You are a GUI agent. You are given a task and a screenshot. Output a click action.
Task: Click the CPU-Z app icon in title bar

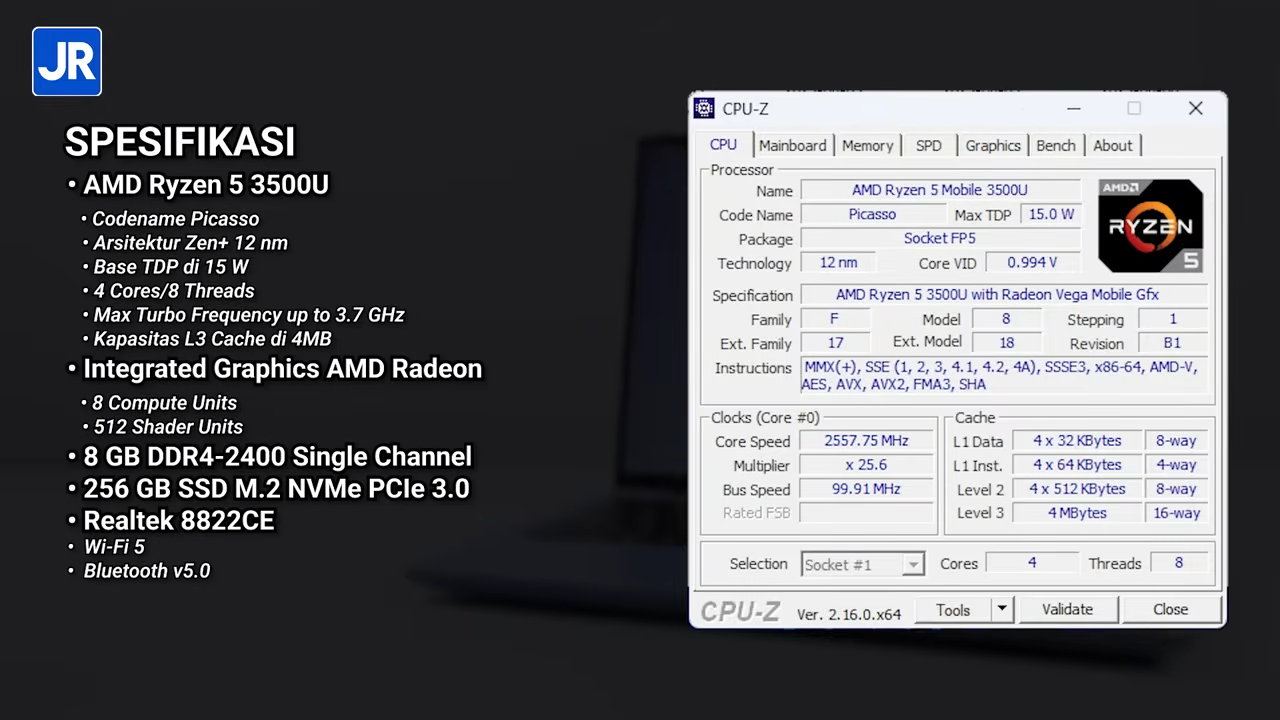[704, 108]
